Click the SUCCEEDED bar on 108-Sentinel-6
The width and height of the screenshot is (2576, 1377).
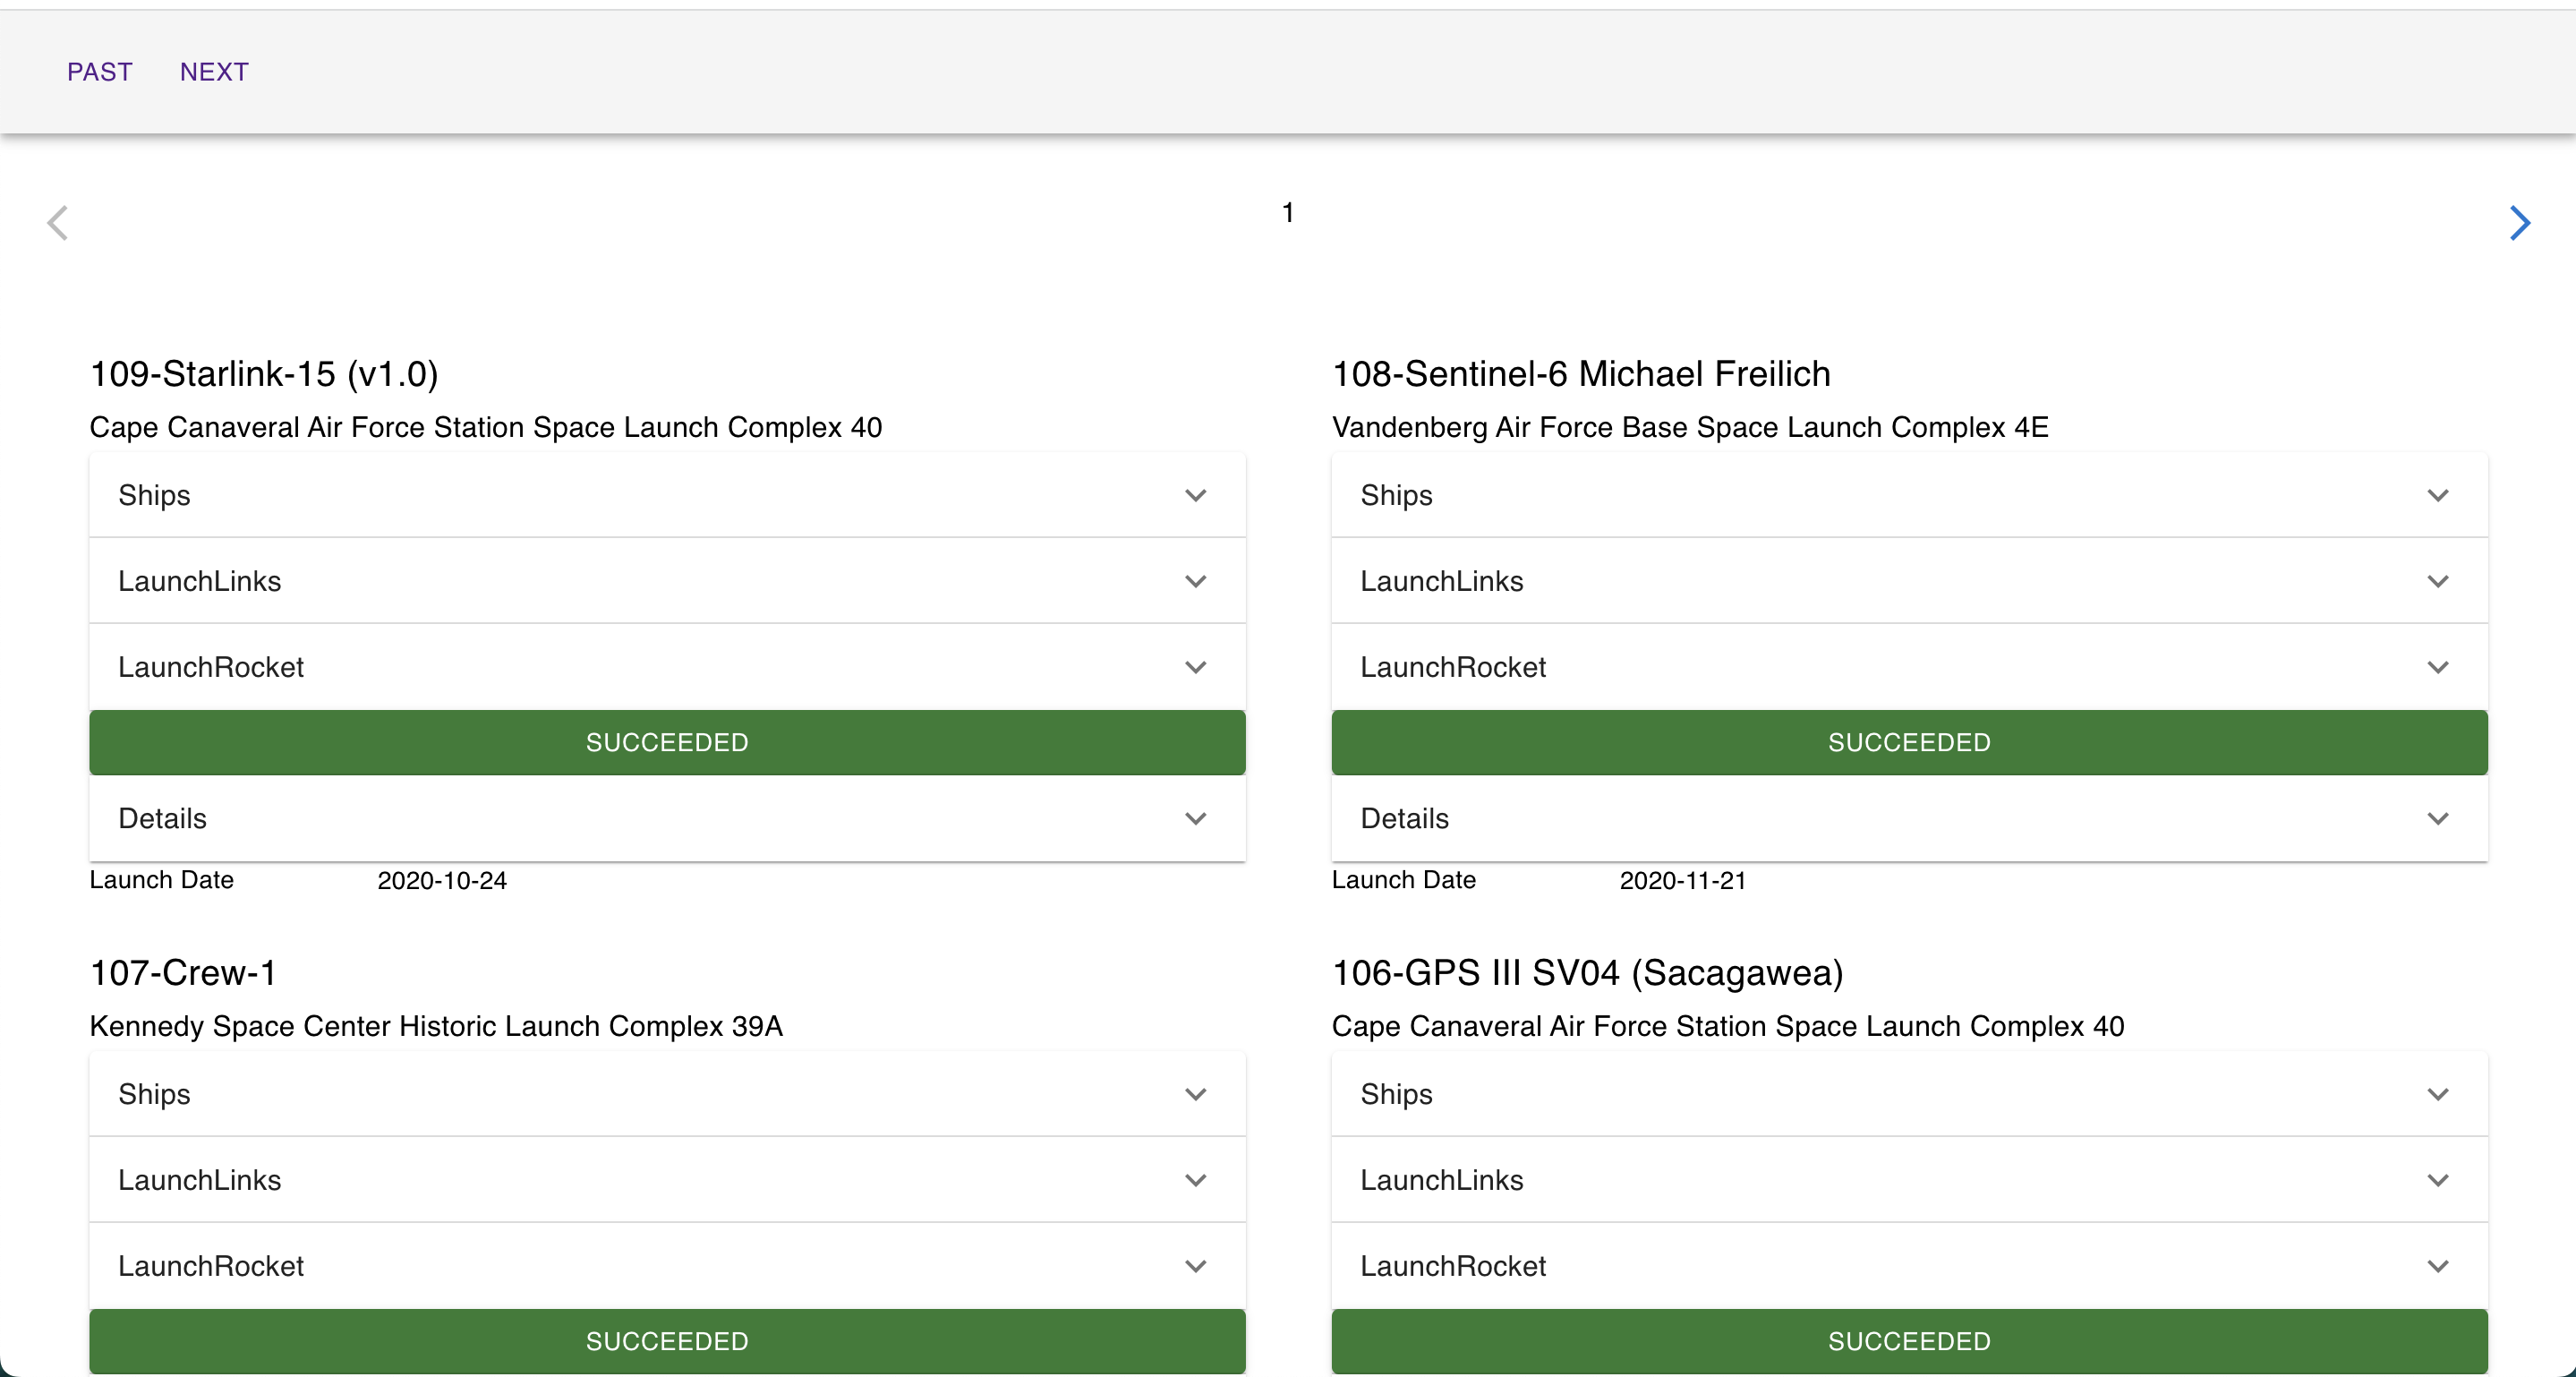tap(1908, 742)
